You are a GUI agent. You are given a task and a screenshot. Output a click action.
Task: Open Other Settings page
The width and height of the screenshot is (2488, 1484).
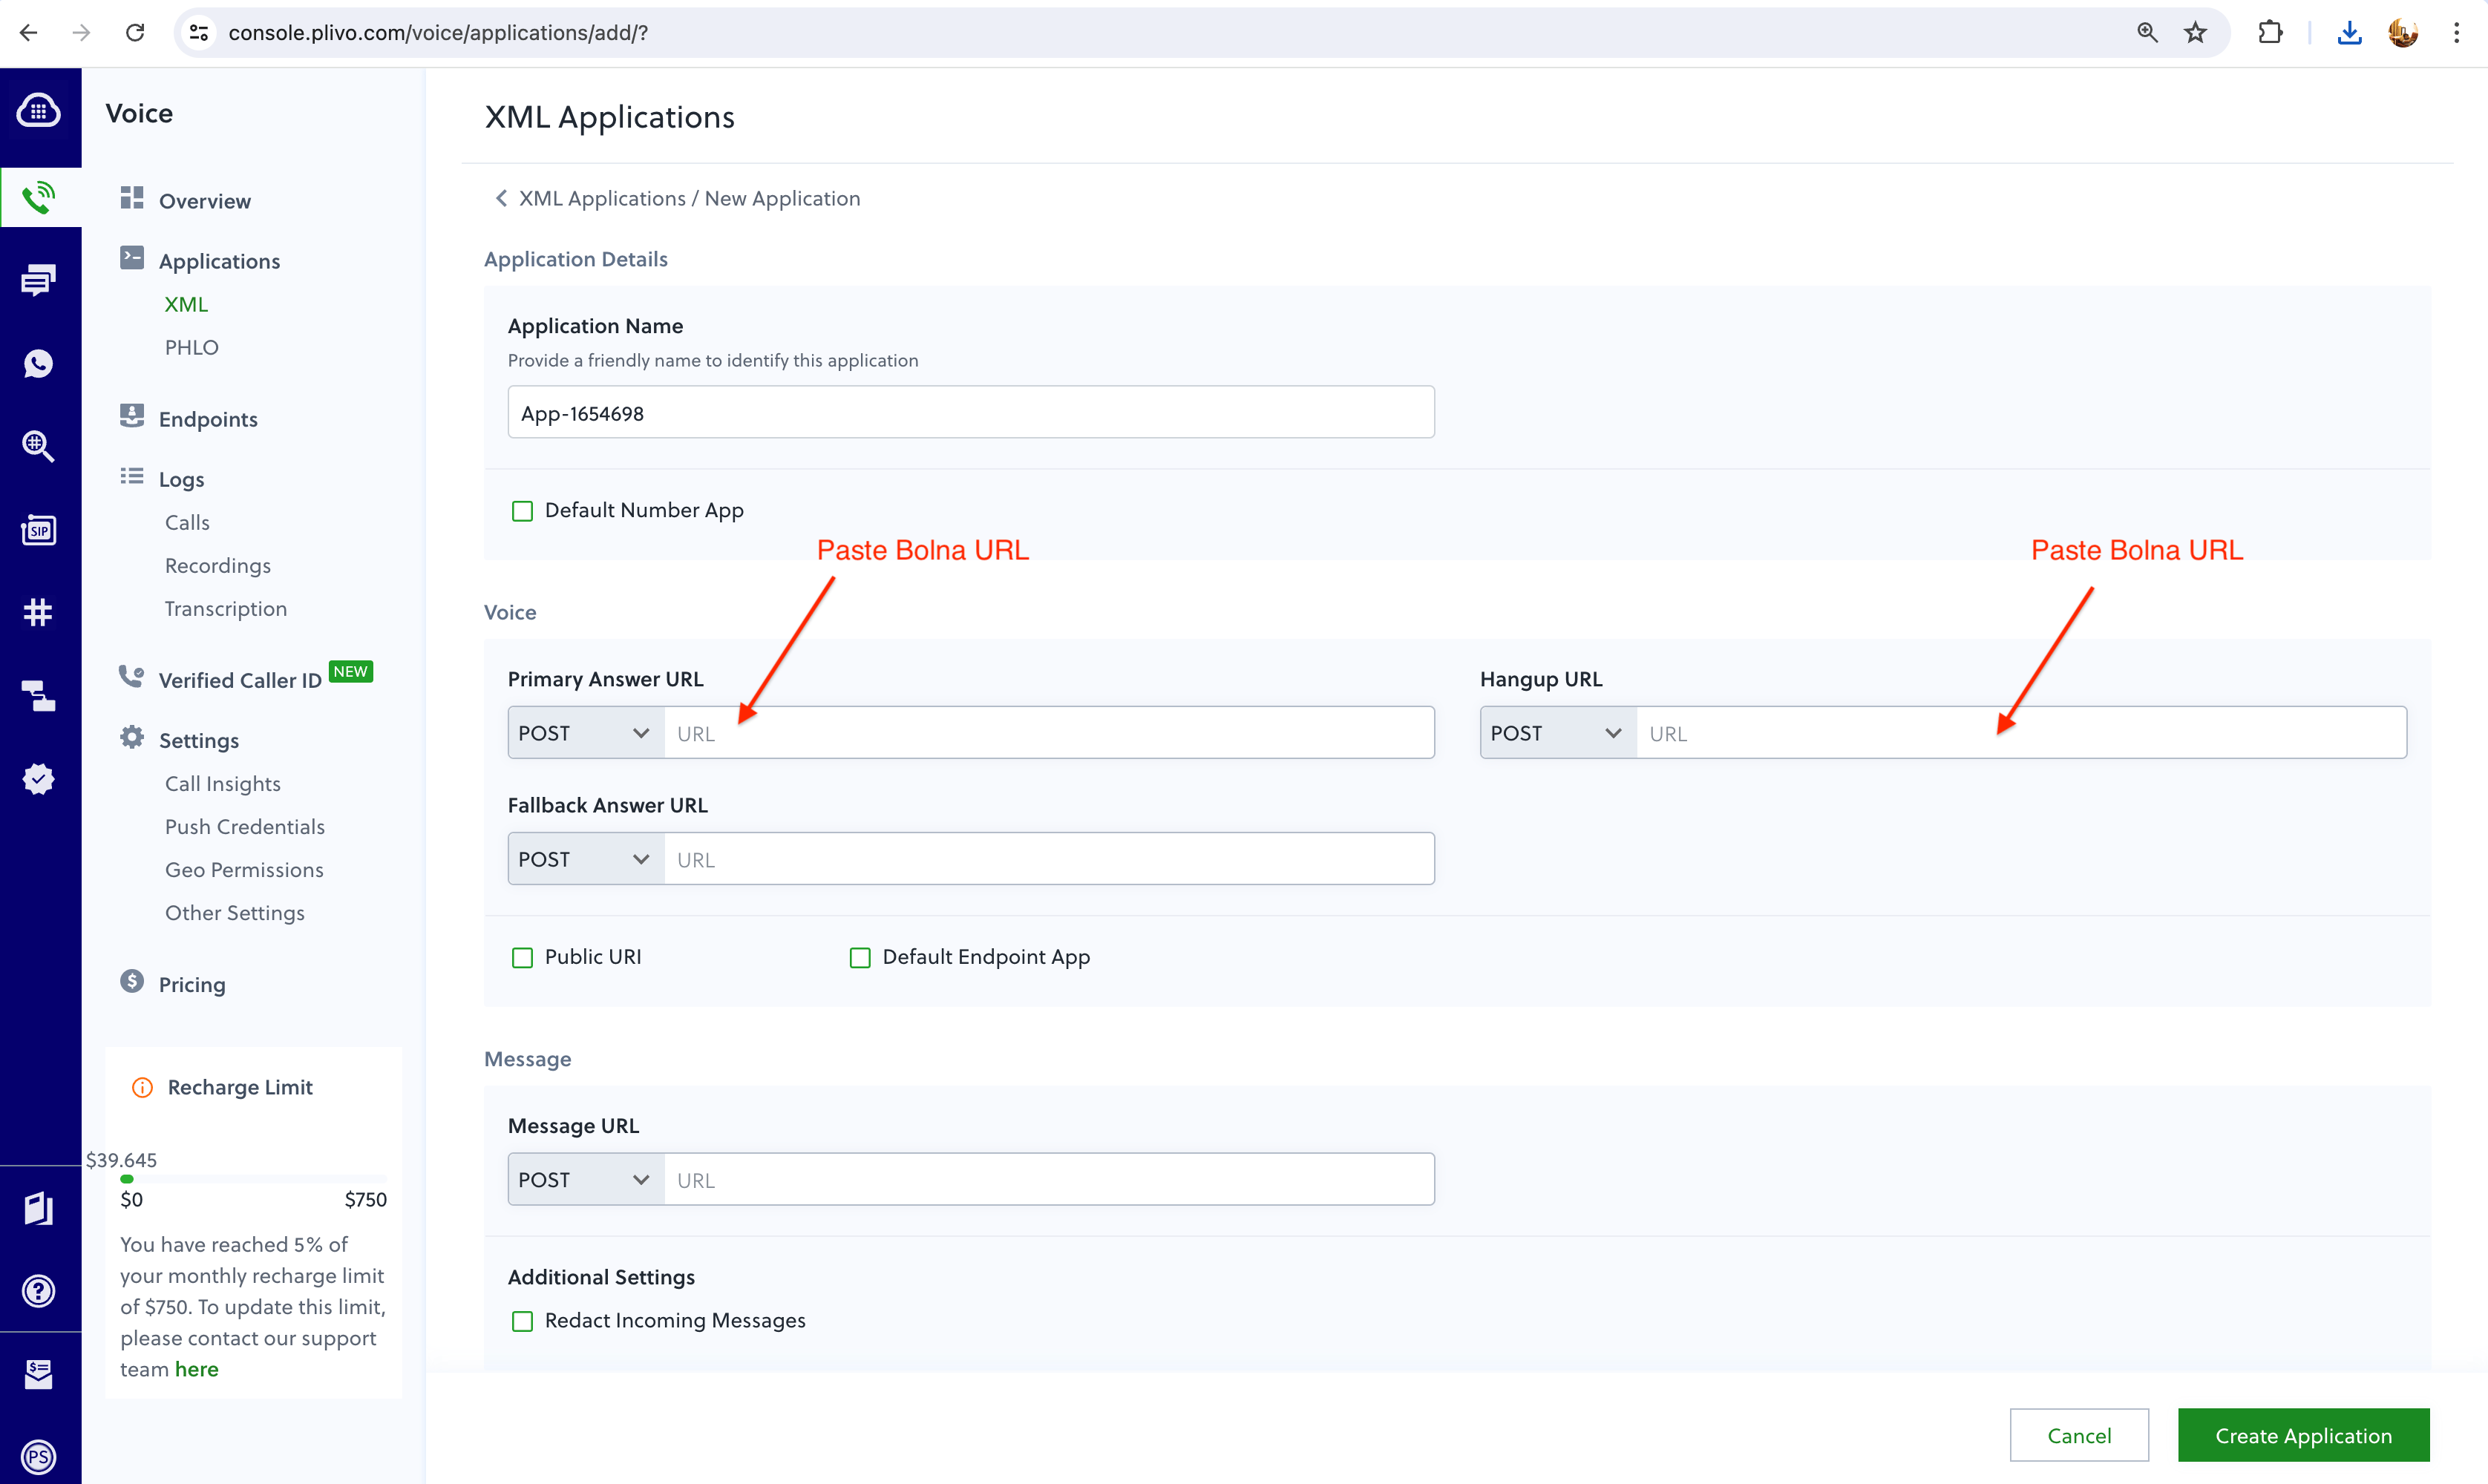pos(235,912)
